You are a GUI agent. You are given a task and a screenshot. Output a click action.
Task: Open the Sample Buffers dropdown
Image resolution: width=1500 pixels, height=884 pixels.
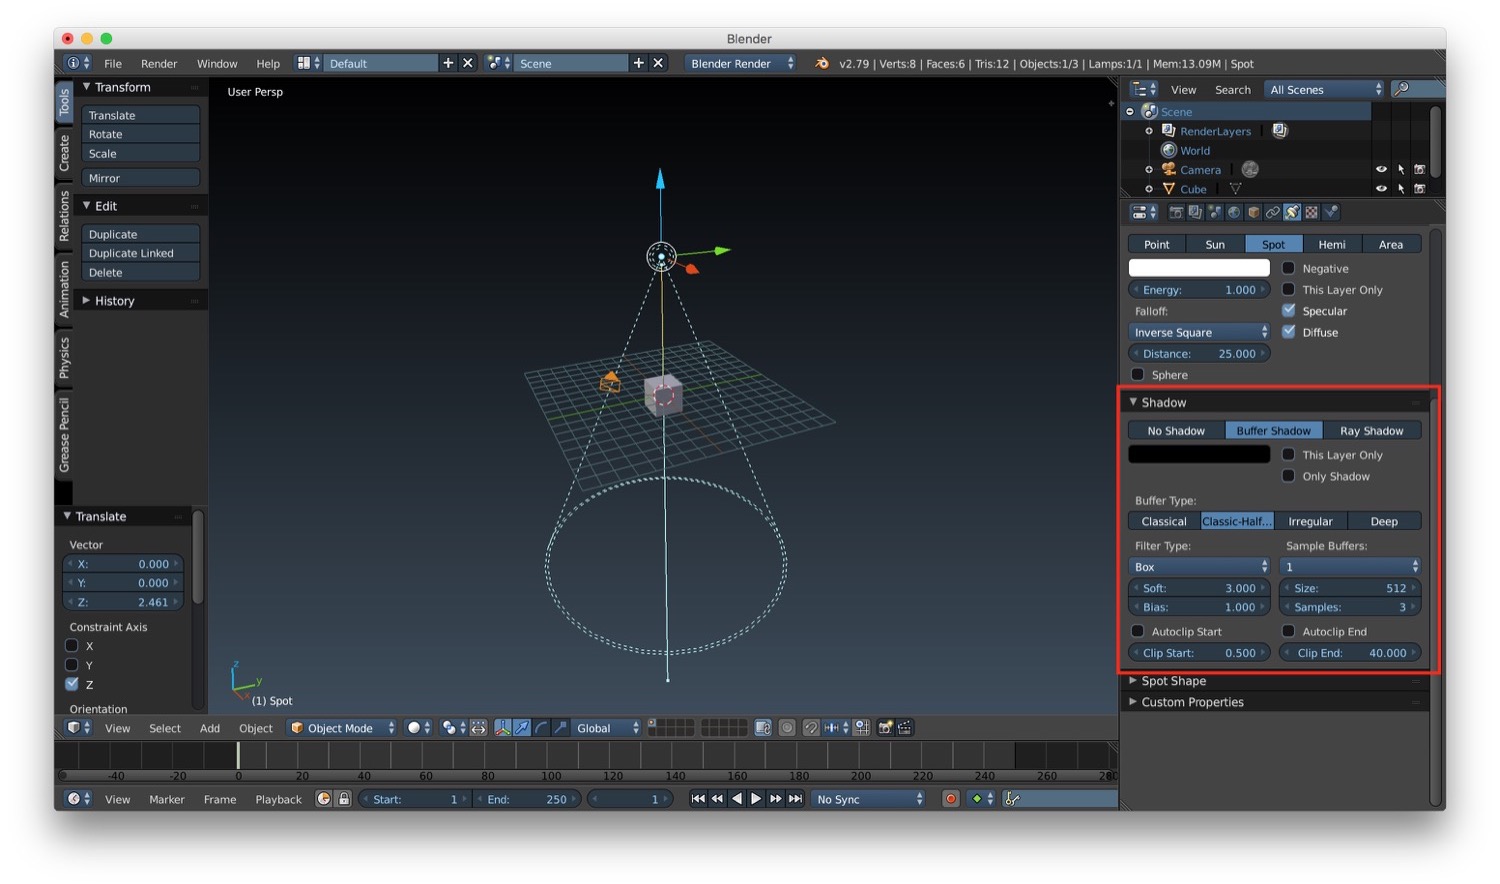click(1350, 566)
